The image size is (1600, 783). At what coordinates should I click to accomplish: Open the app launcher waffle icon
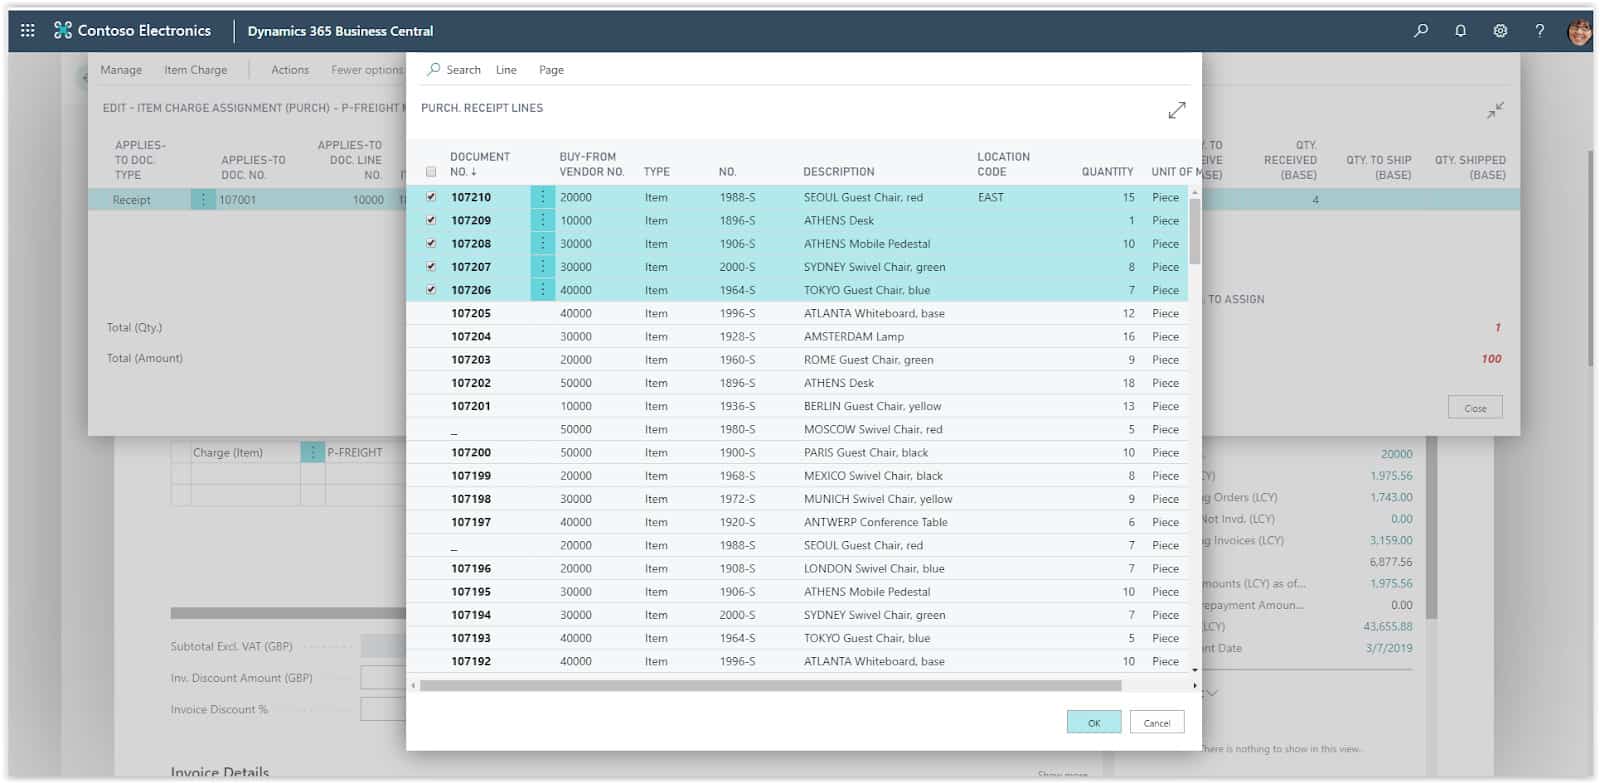[x=28, y=30]
